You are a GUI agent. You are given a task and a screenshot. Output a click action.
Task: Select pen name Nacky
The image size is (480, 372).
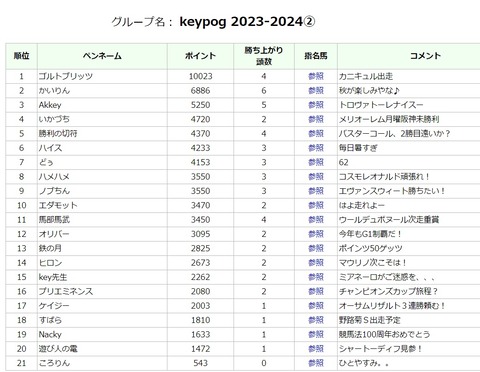coord(50,334)
